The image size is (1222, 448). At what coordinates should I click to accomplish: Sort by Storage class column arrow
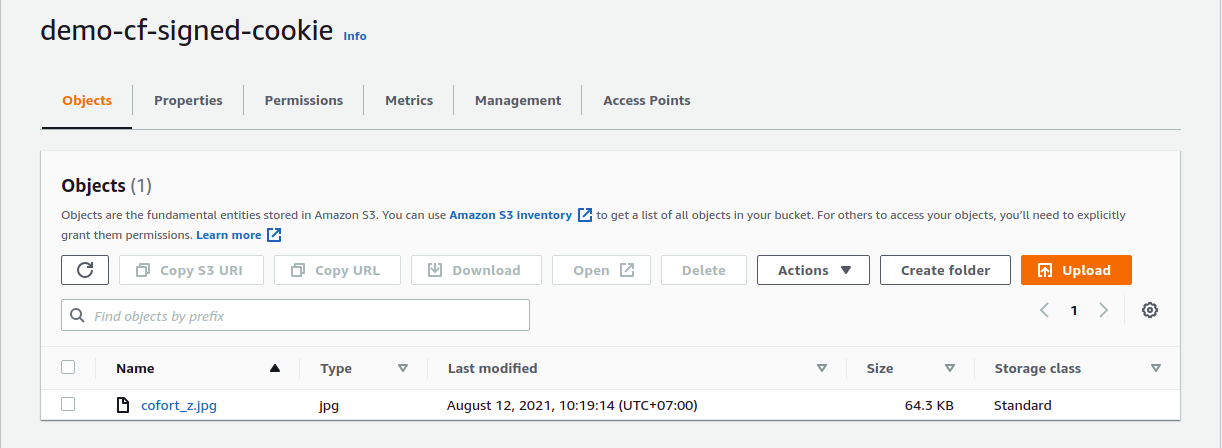(1156, 368)
